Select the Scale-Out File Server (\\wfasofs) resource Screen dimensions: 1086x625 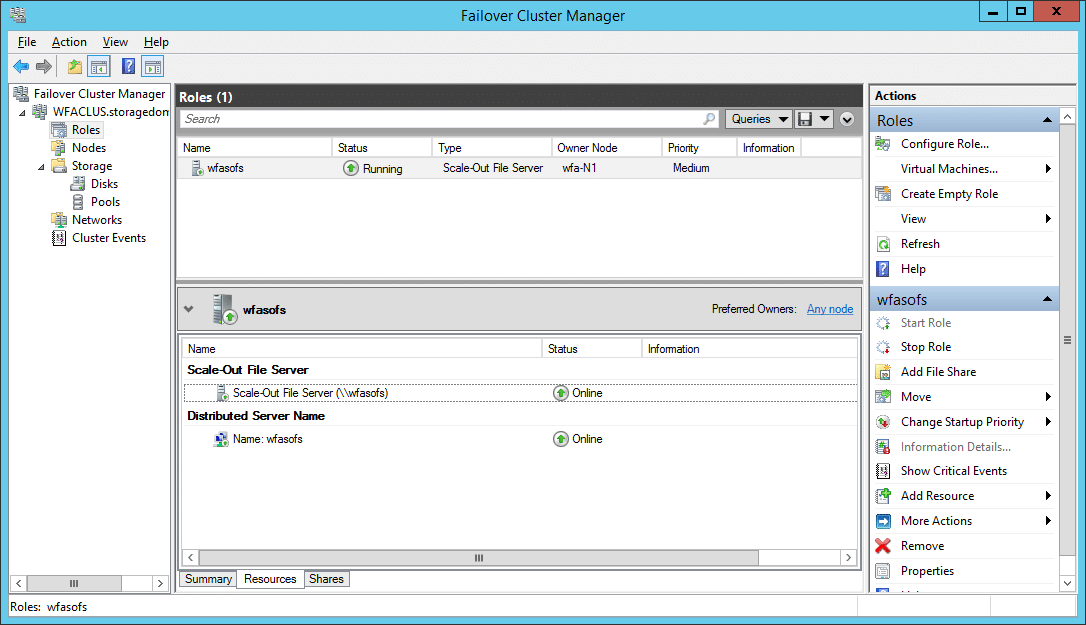pos(519,394)
